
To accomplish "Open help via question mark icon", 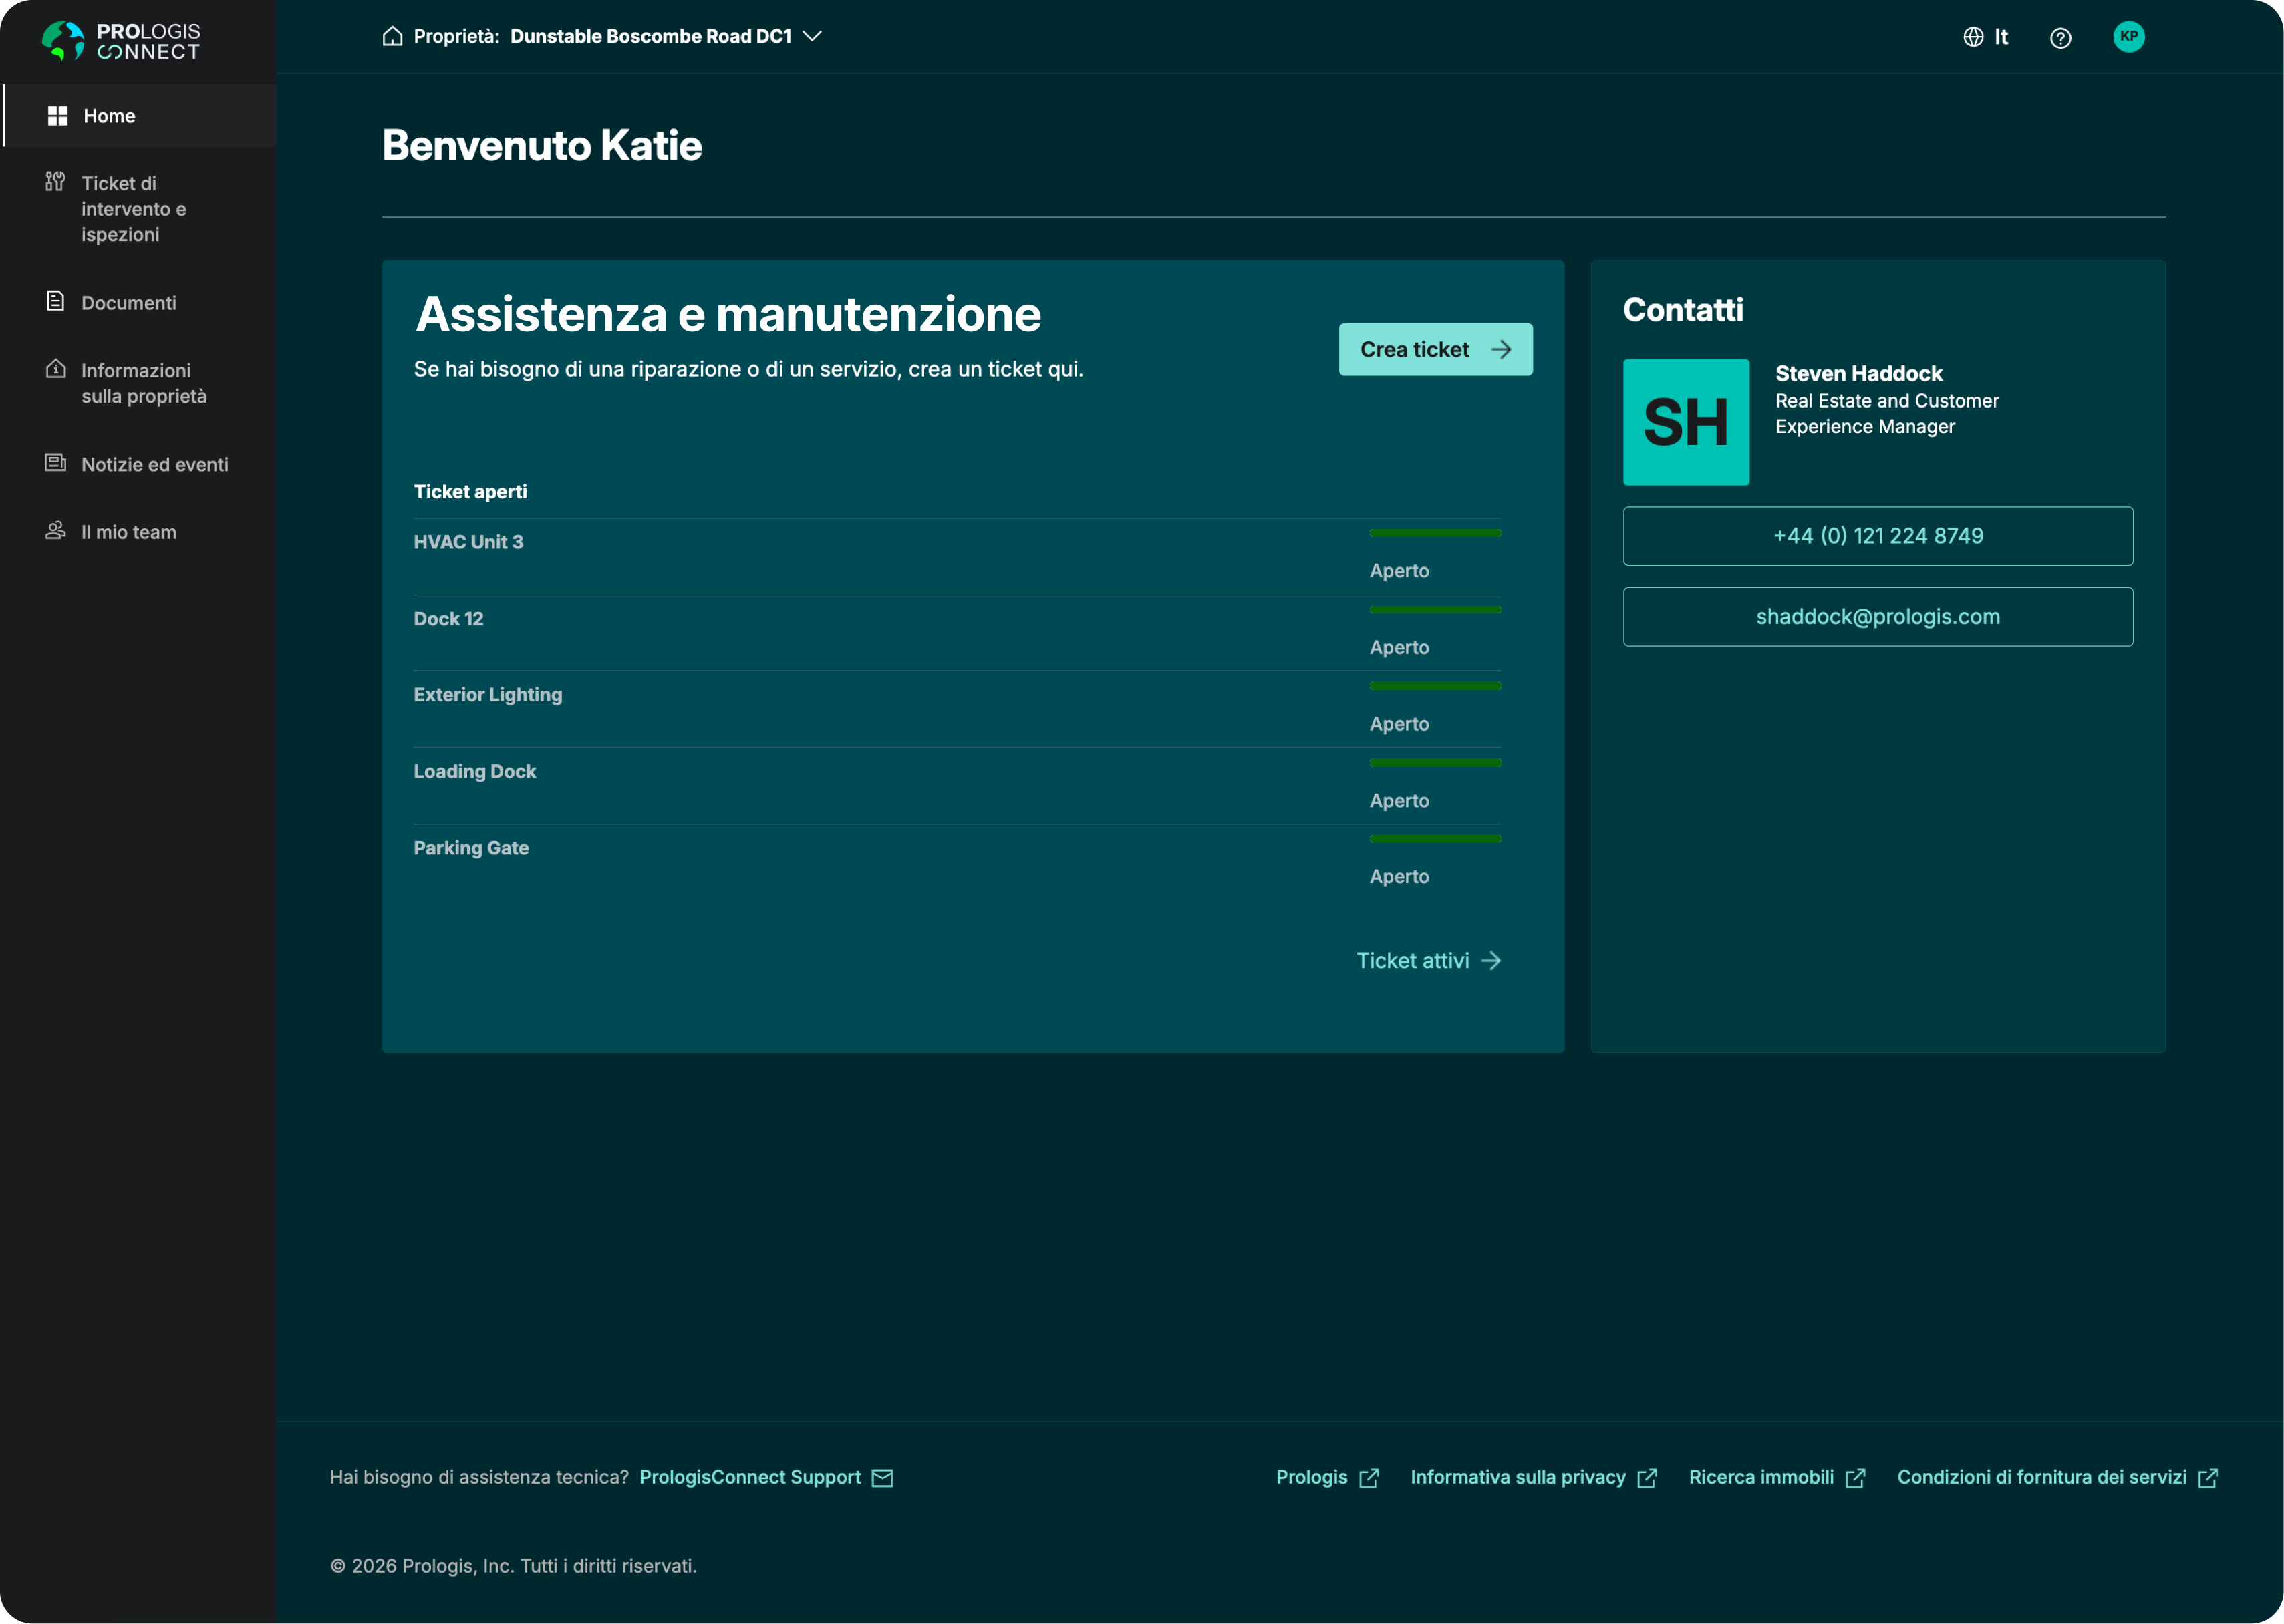I will [2060, 38].
